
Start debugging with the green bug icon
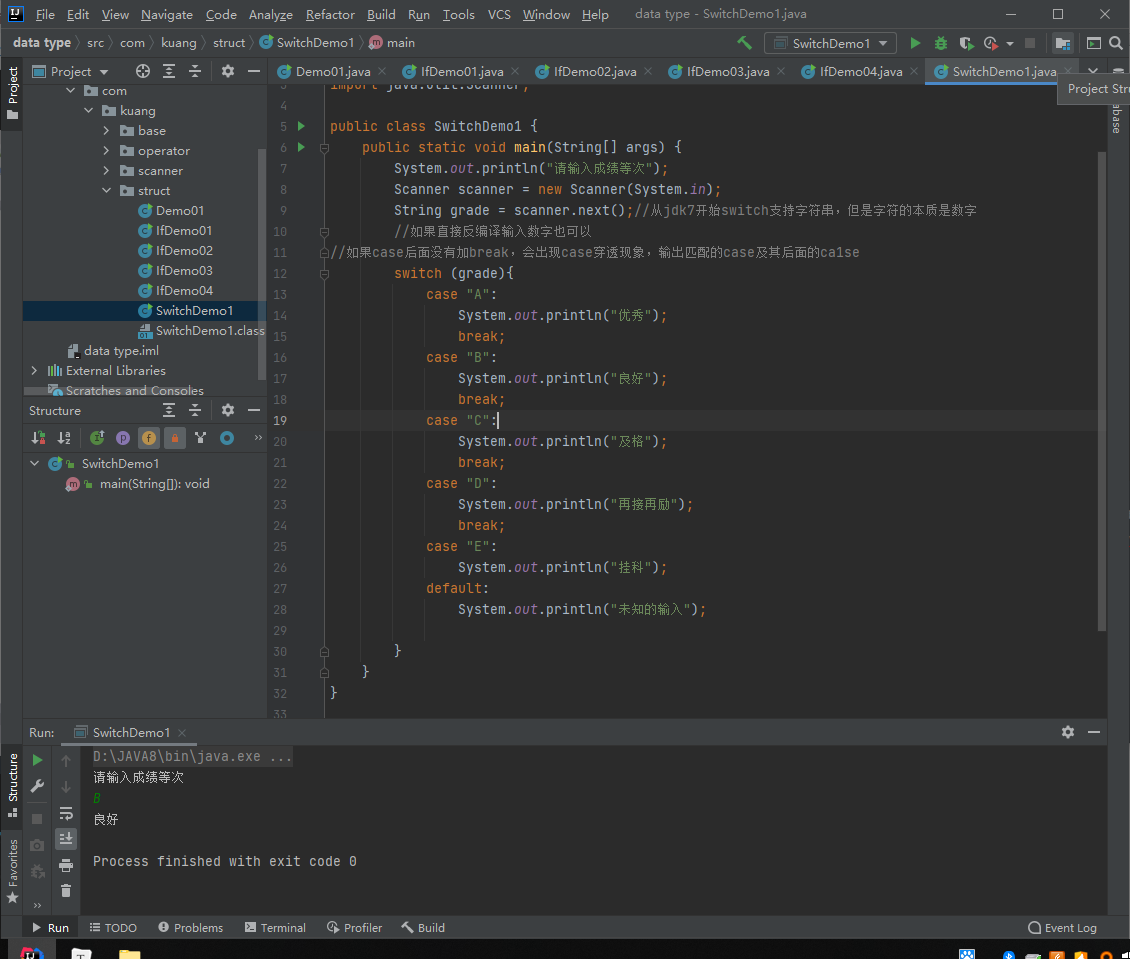click(x=940, y=43)
